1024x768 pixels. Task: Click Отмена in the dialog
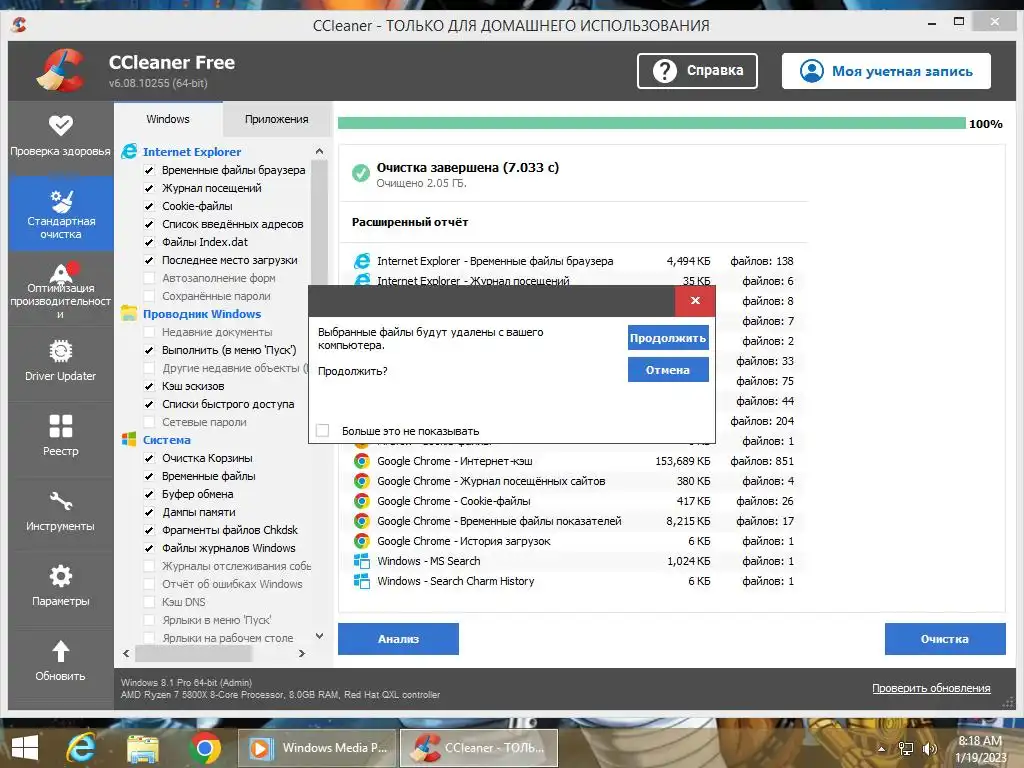(668, 370)
